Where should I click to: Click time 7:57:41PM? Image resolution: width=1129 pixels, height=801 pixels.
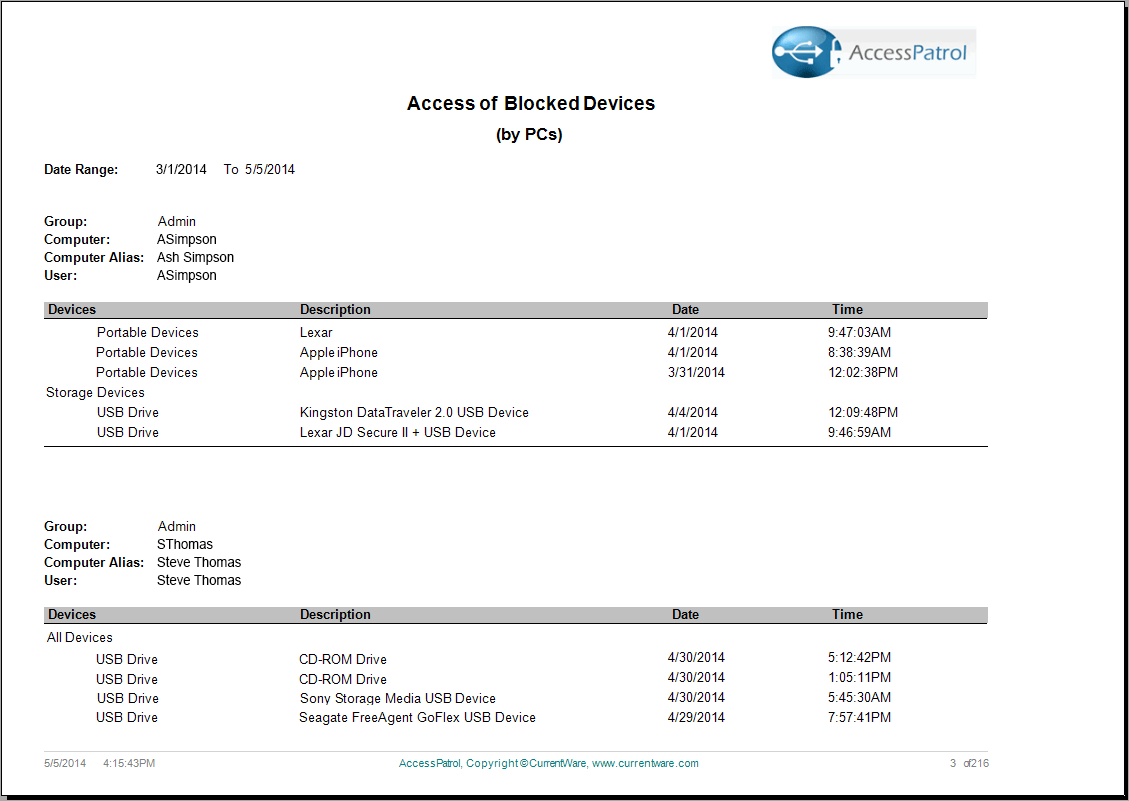click(860, 718)
